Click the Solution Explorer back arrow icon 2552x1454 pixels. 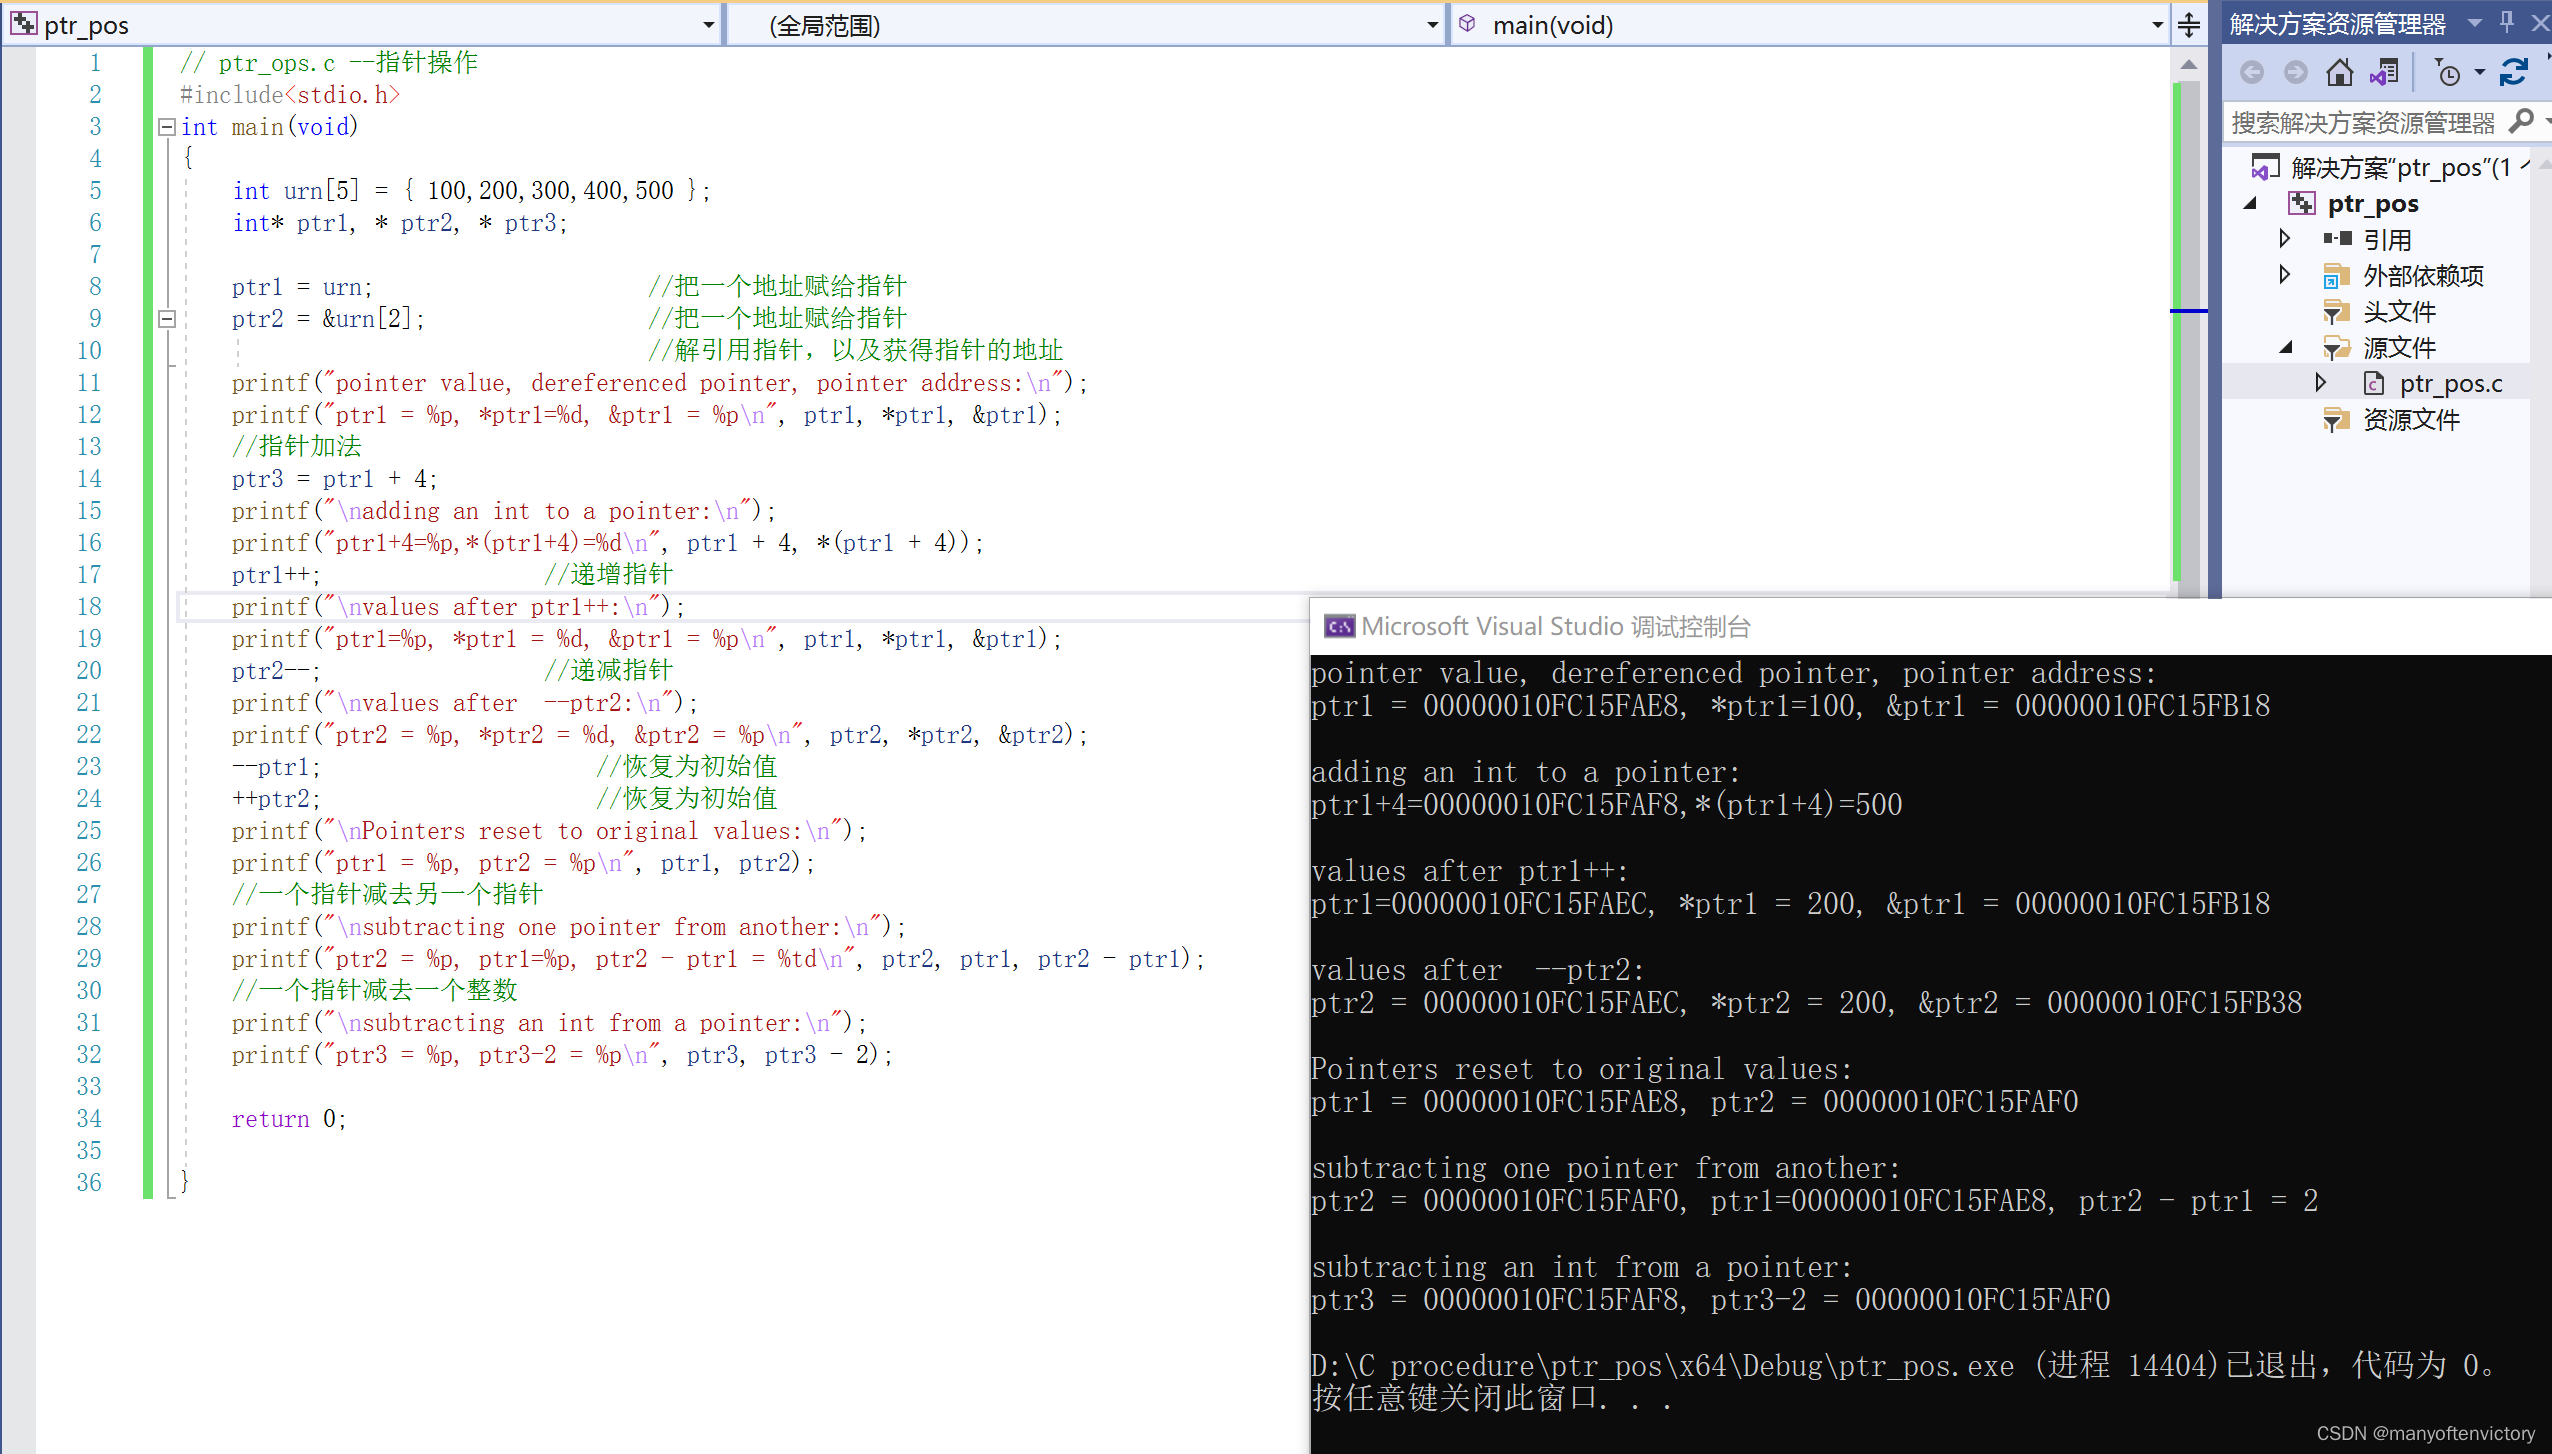(2251, 73)
